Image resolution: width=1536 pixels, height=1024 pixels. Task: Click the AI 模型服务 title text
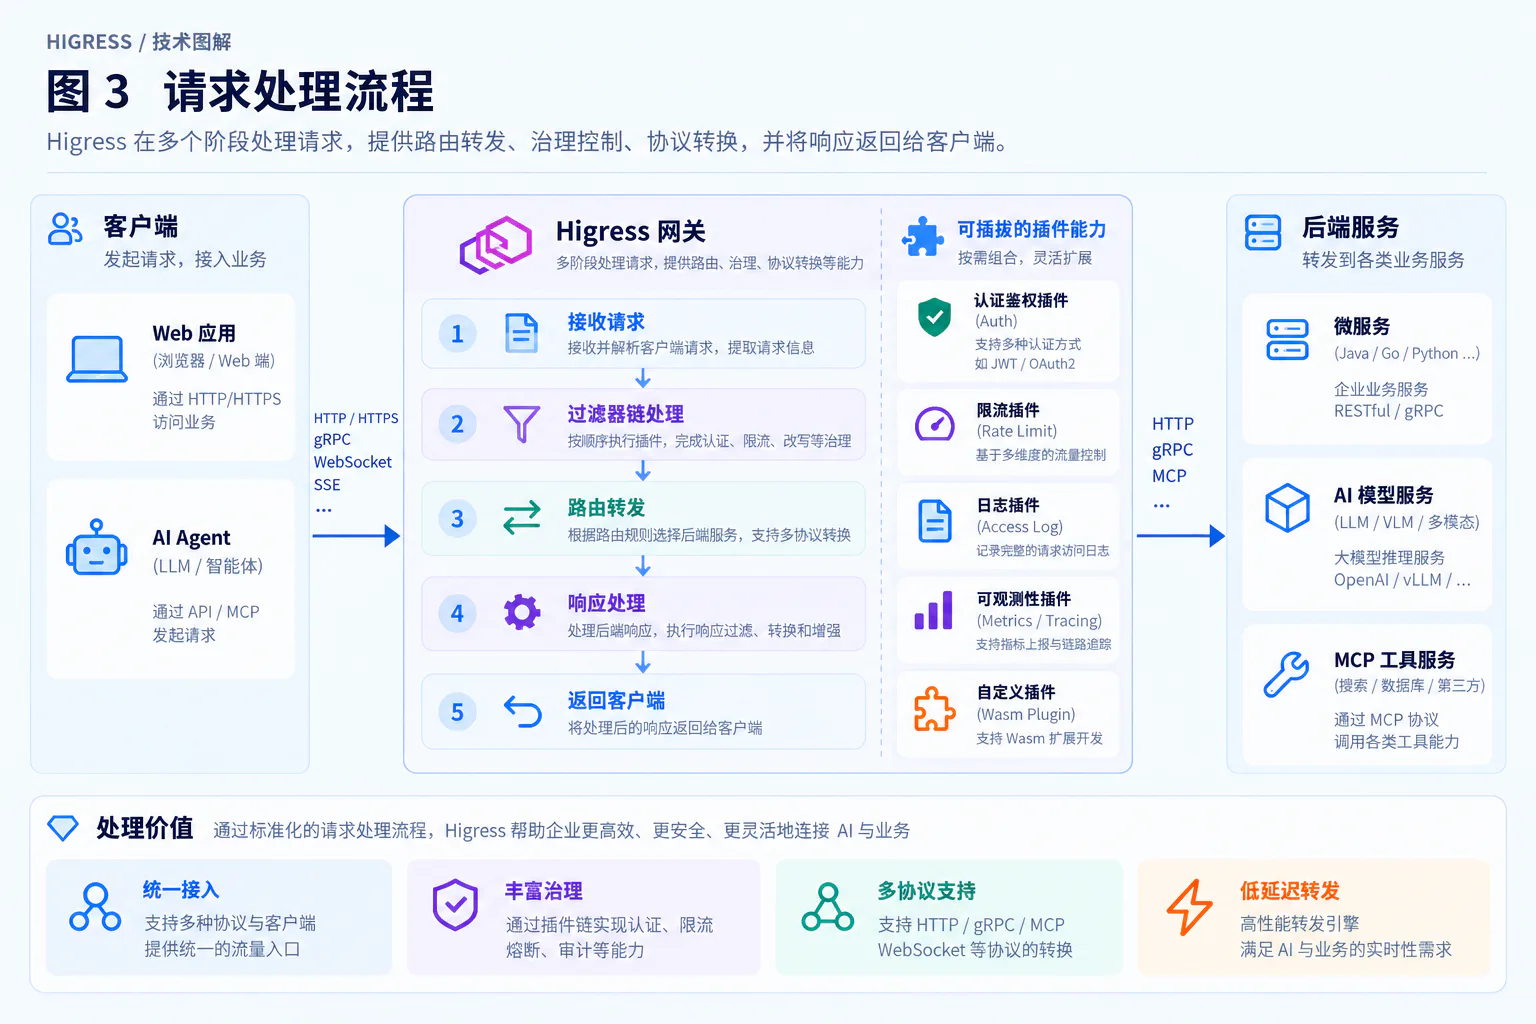coord(1384,495)
